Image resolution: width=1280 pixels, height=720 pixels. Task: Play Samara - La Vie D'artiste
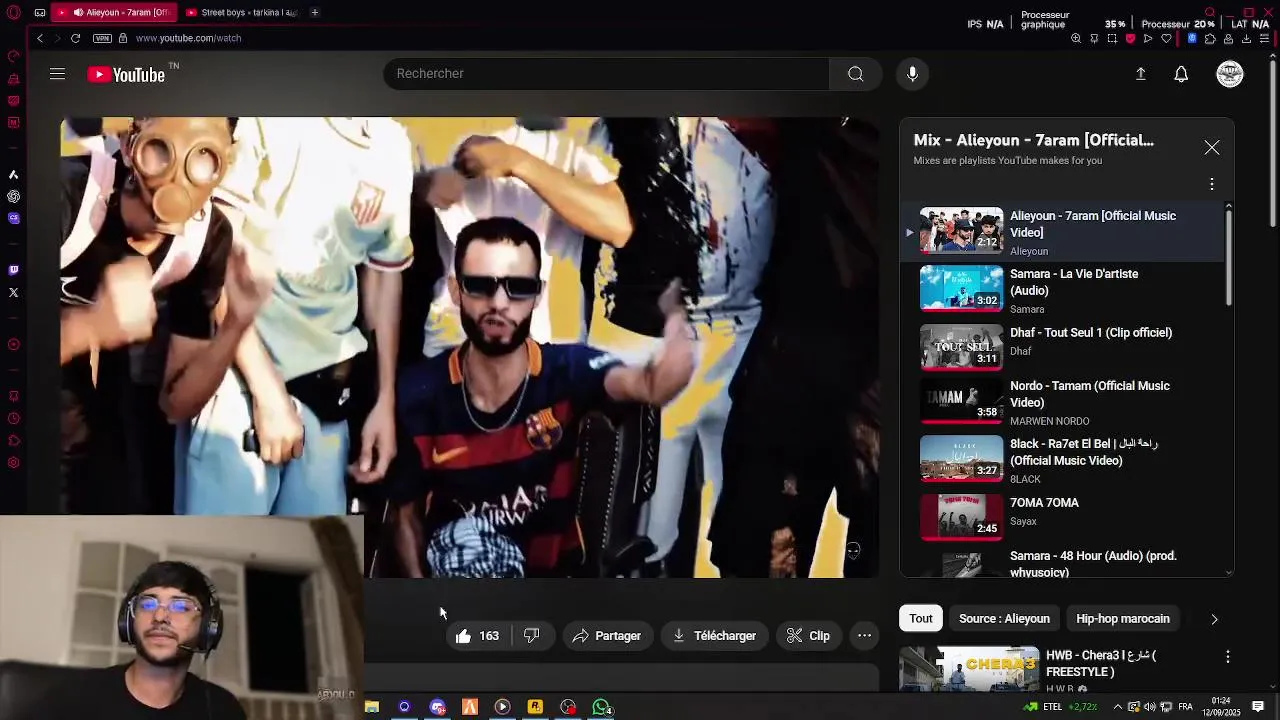(1062, 290)
